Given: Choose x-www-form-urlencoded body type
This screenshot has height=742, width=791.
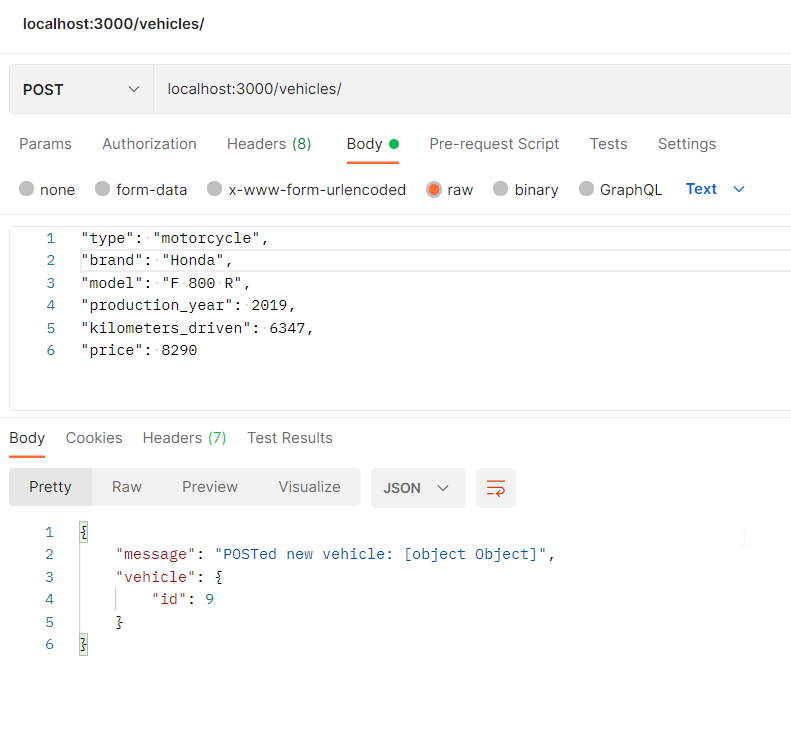Looking at the screenshot, I should pyautogui.click(x=214, y=189).
